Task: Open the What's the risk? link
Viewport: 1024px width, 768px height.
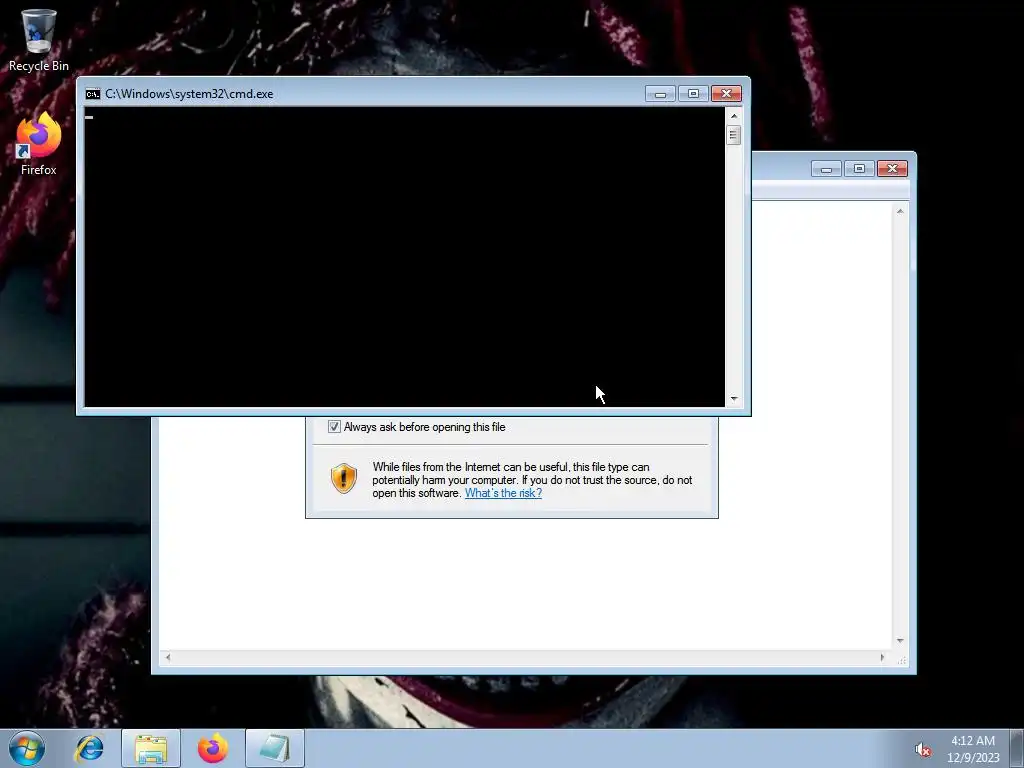Action: (x=503, y=493)
